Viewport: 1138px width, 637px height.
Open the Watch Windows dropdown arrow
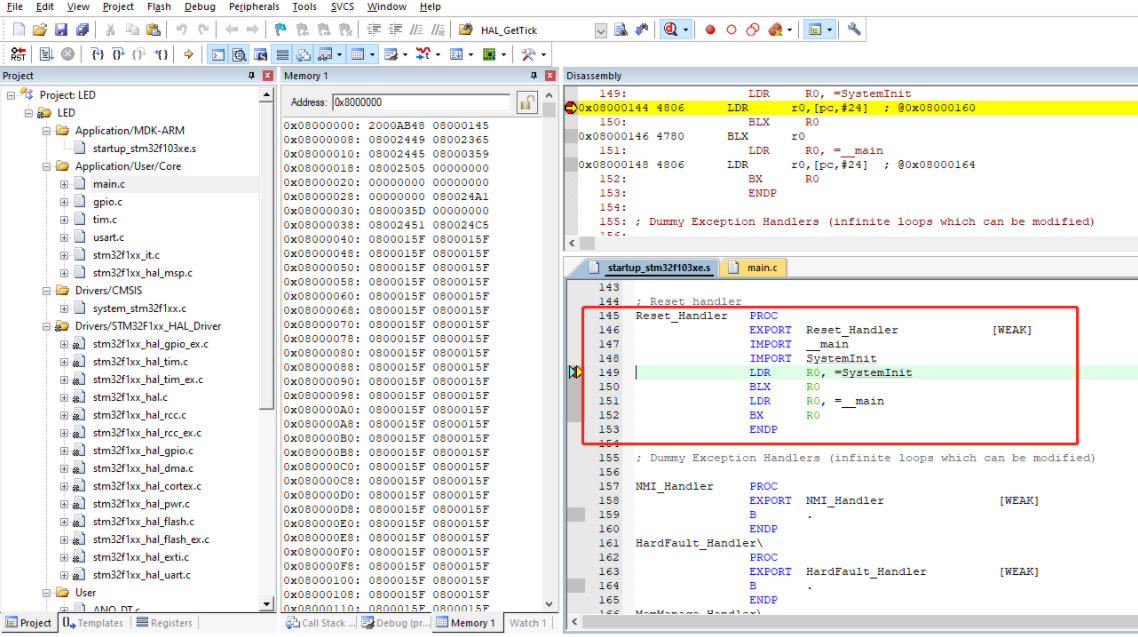pyautogui.click(x=339, y=54)
